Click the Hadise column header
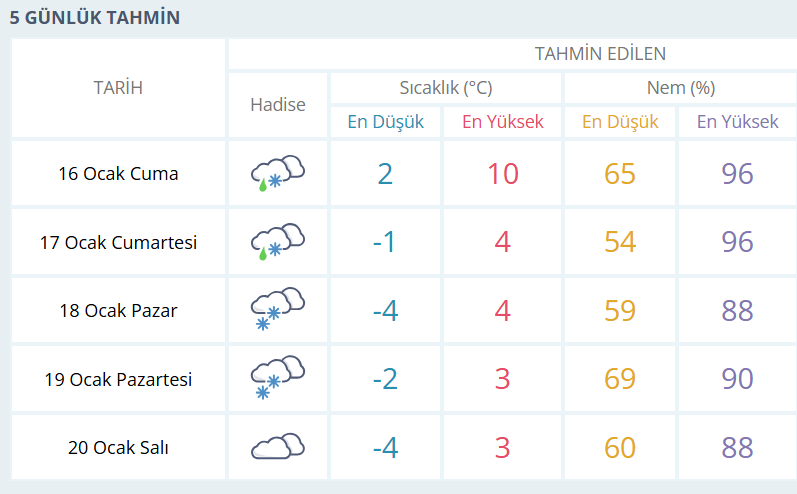 (278, 105)
